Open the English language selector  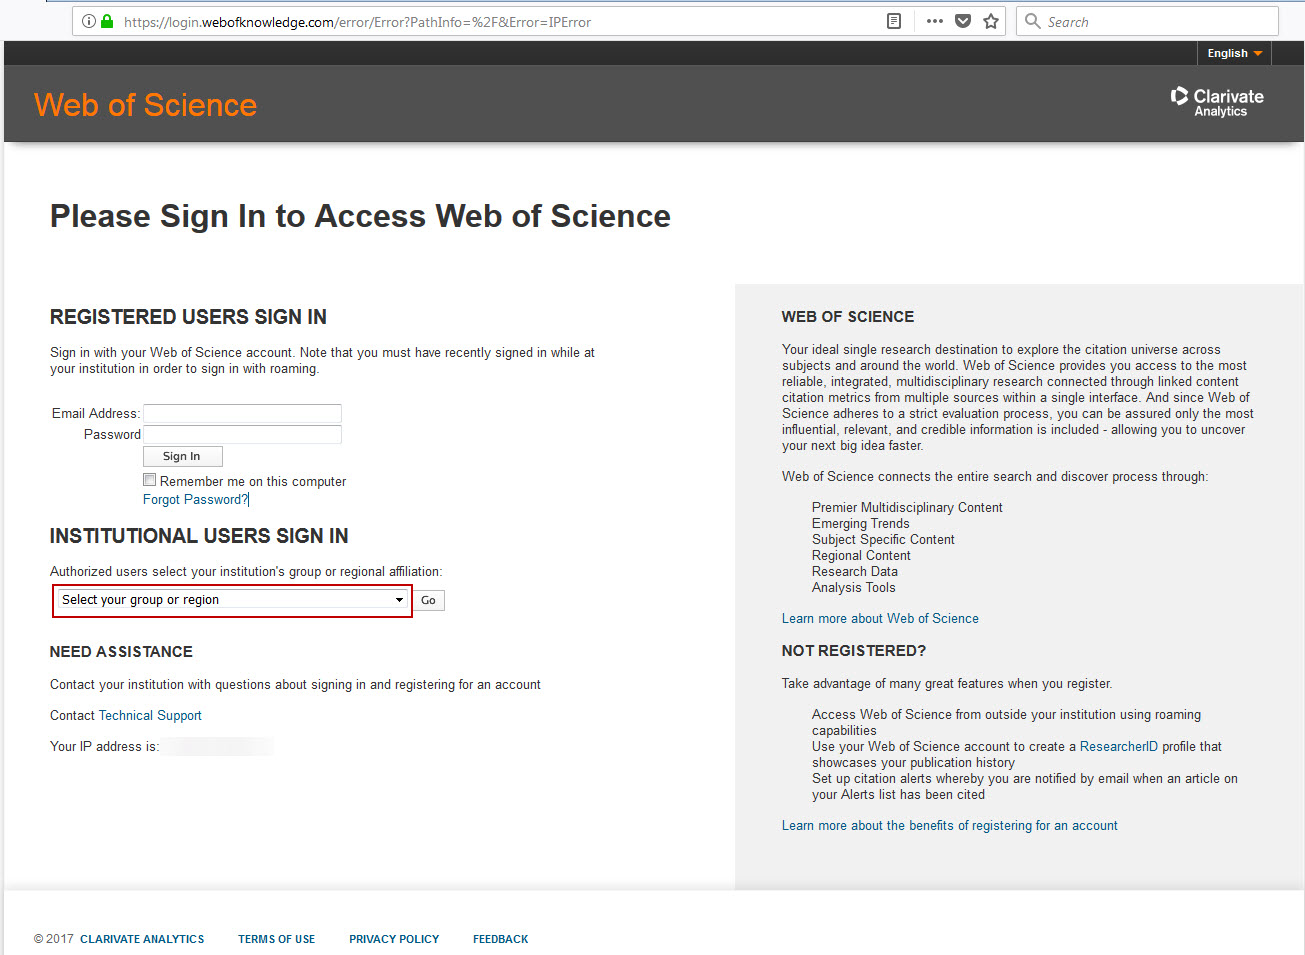click(1232, 53)
